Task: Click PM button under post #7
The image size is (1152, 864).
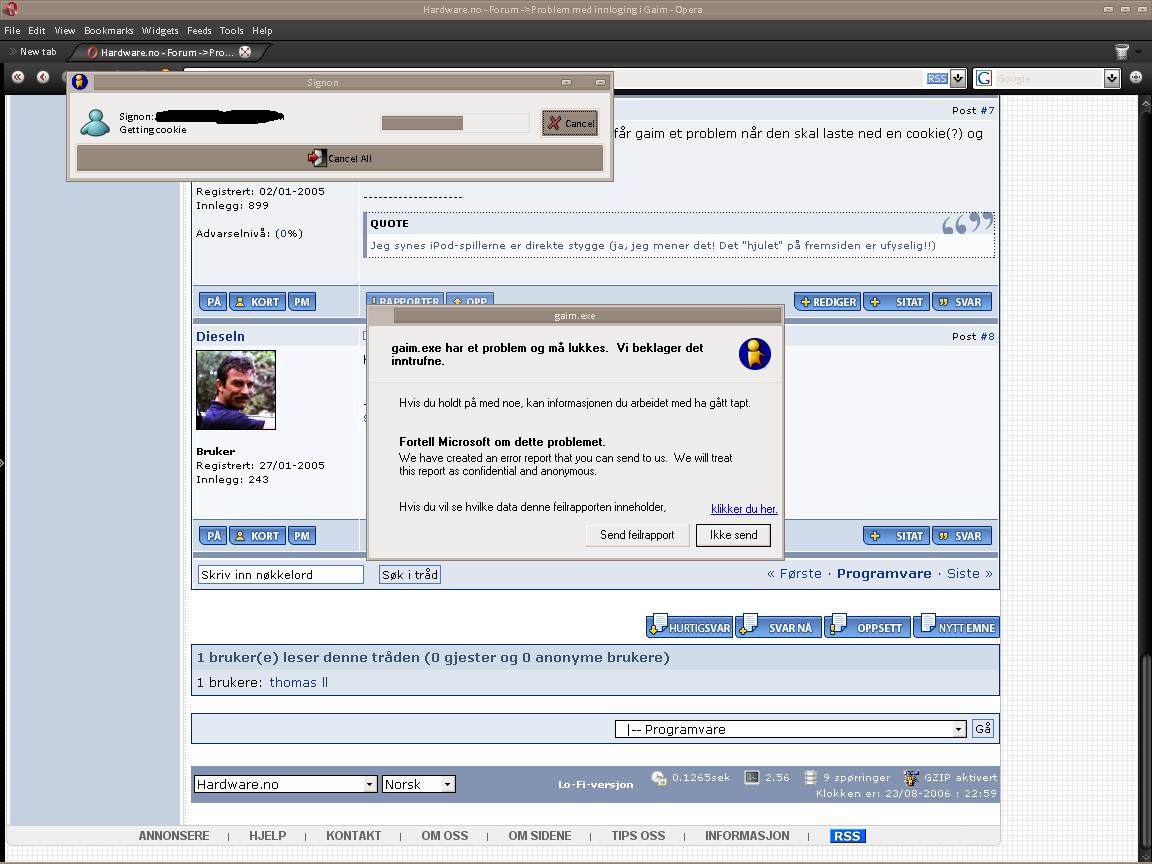Action: coord(302,302)
